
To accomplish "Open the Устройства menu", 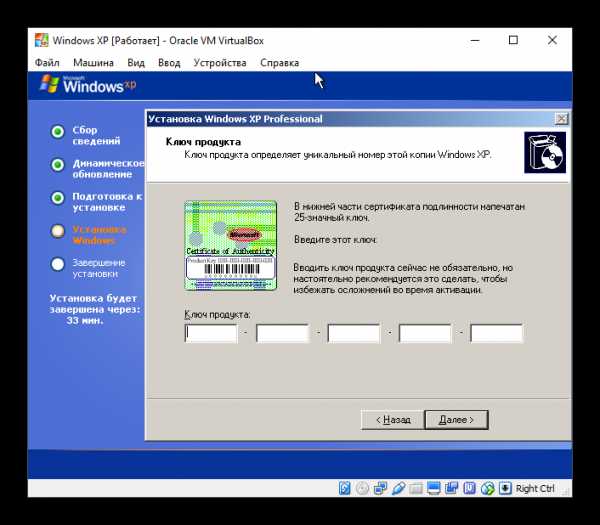I will click(219, 63).
